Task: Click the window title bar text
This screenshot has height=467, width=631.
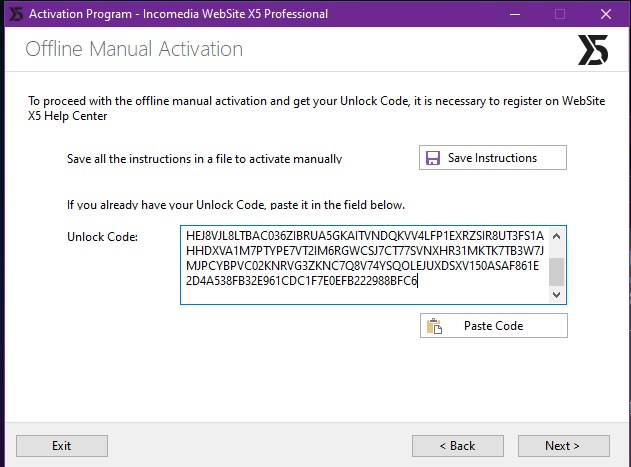Action: tap(178, 14)
